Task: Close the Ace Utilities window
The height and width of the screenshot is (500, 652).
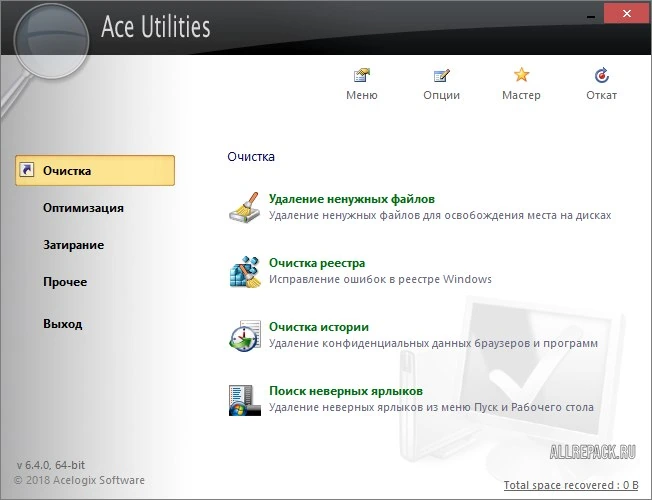Action: (627, 14)
